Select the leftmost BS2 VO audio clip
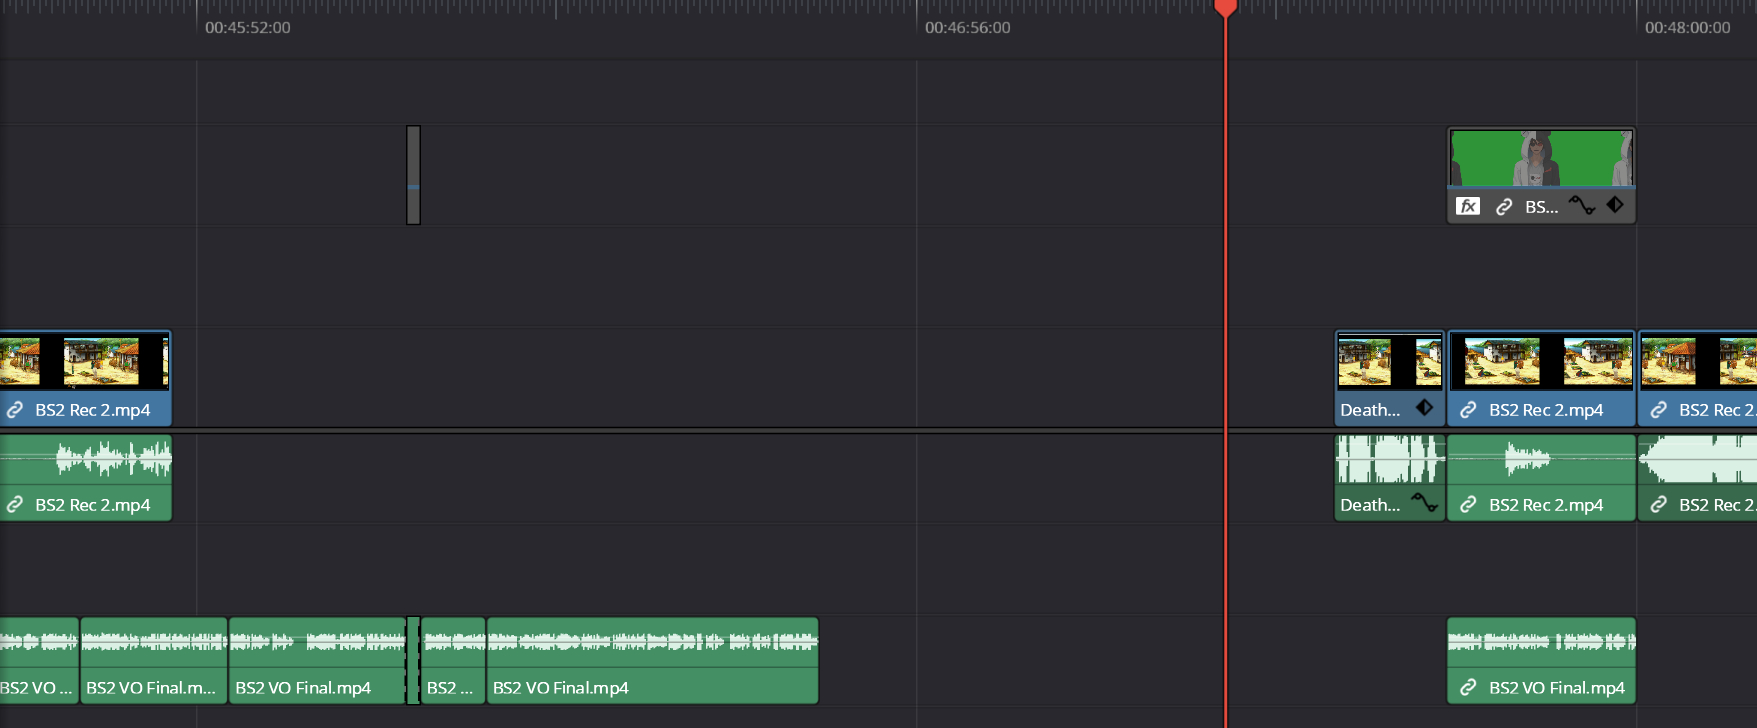The height and width of the screenshot is (728, 1757). pos(38,660)
